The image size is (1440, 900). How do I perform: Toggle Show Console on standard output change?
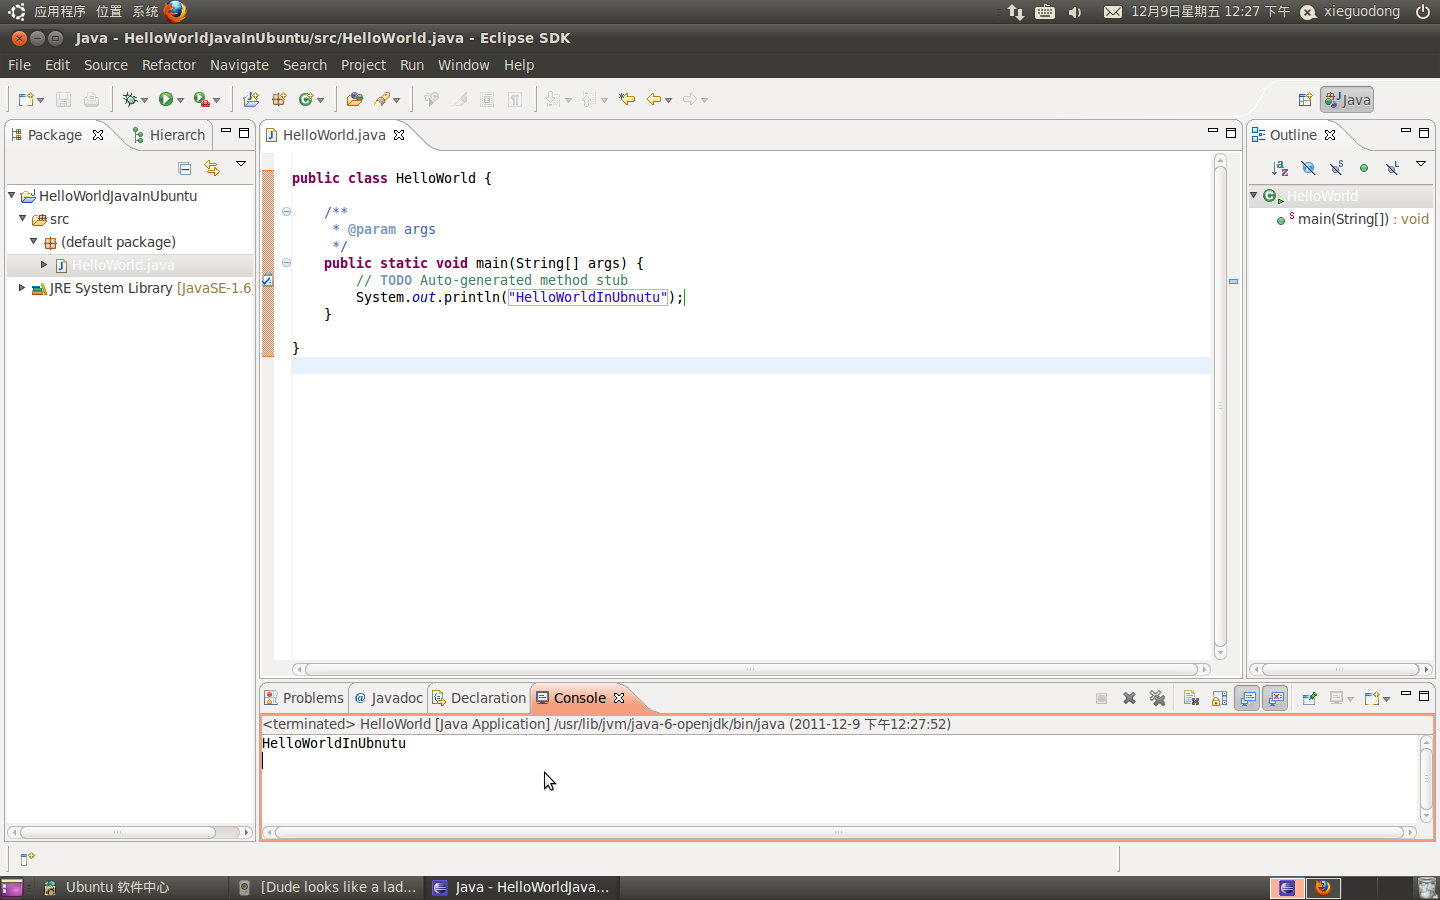click(1247, 698)
